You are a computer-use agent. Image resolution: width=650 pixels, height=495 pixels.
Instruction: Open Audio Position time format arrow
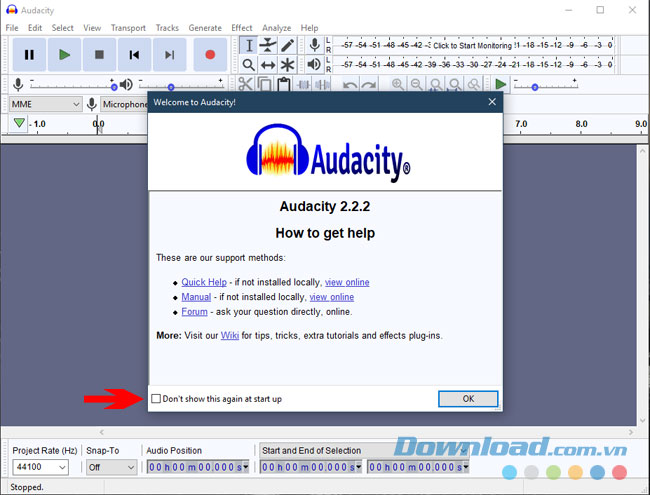[x=245, y=467]
